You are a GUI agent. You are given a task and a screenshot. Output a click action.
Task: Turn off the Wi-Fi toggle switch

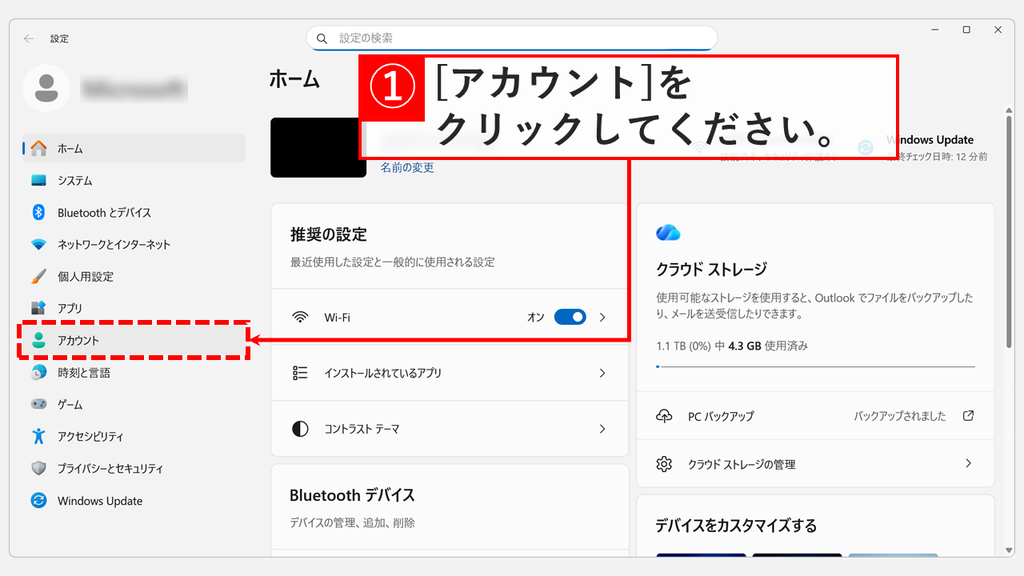(x=570, y=317)
